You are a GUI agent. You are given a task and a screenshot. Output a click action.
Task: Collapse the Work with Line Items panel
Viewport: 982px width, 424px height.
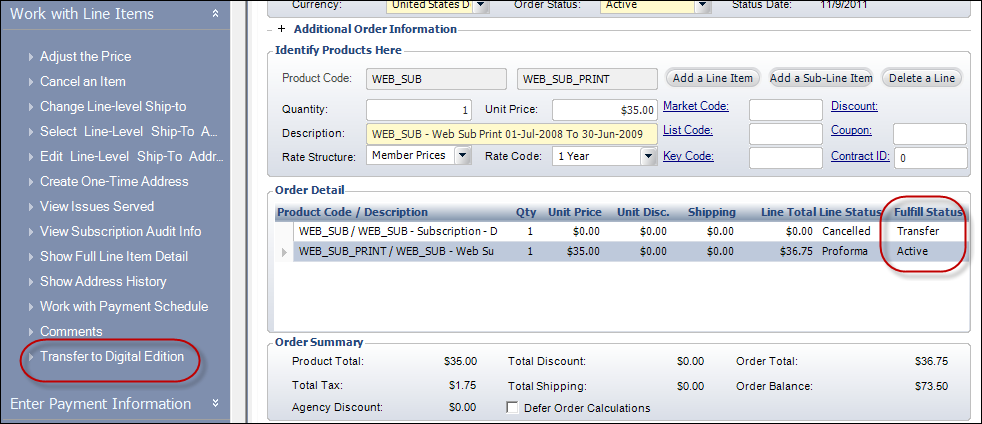(x=216, y=14)
